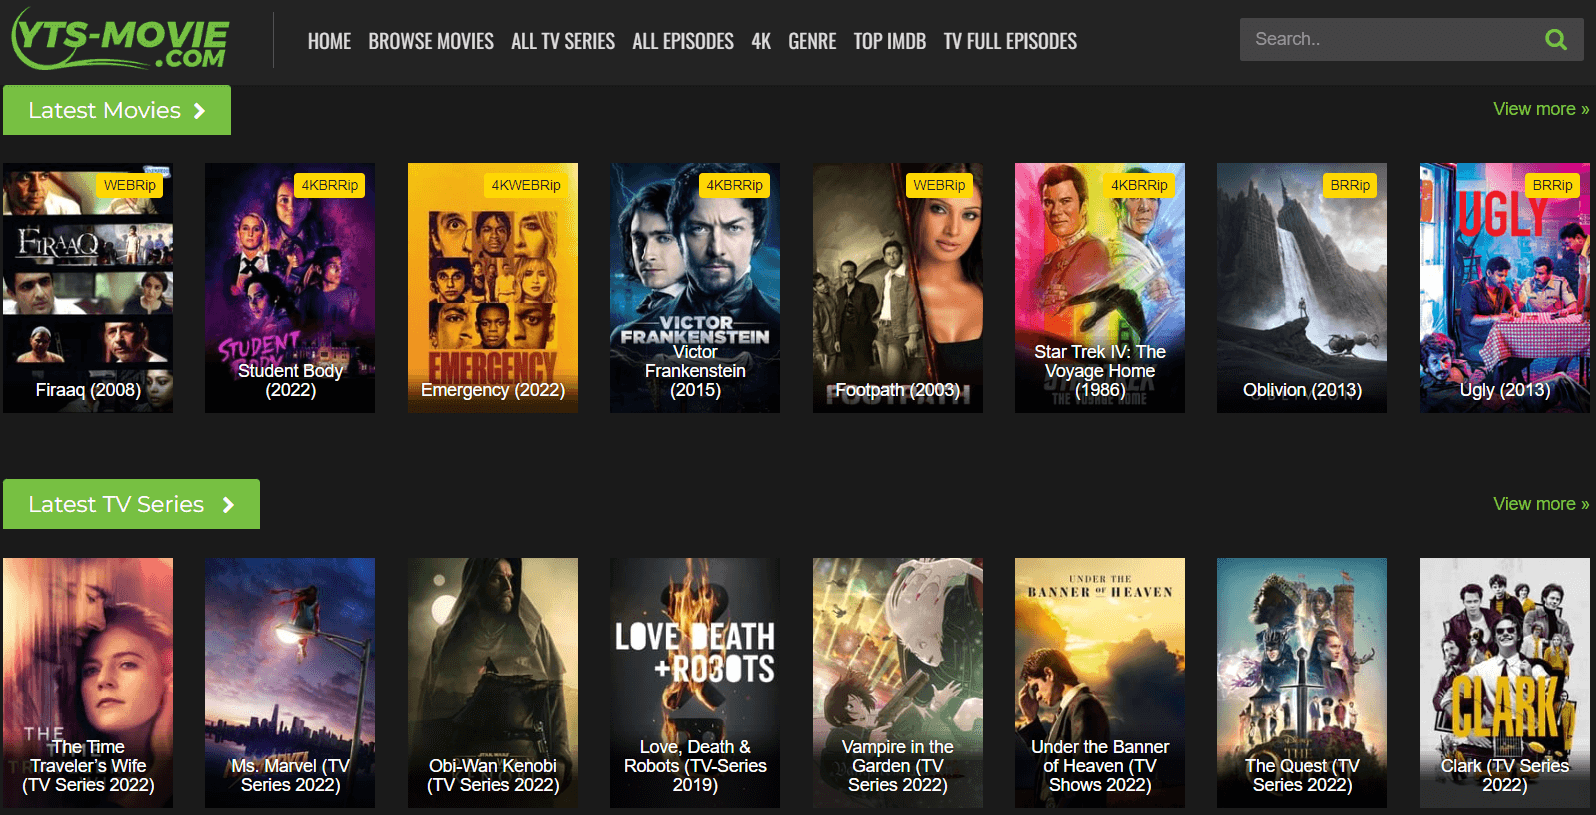Open Under the Banner of Heaven poster
1596x815 pixels.
(1100, 683)
